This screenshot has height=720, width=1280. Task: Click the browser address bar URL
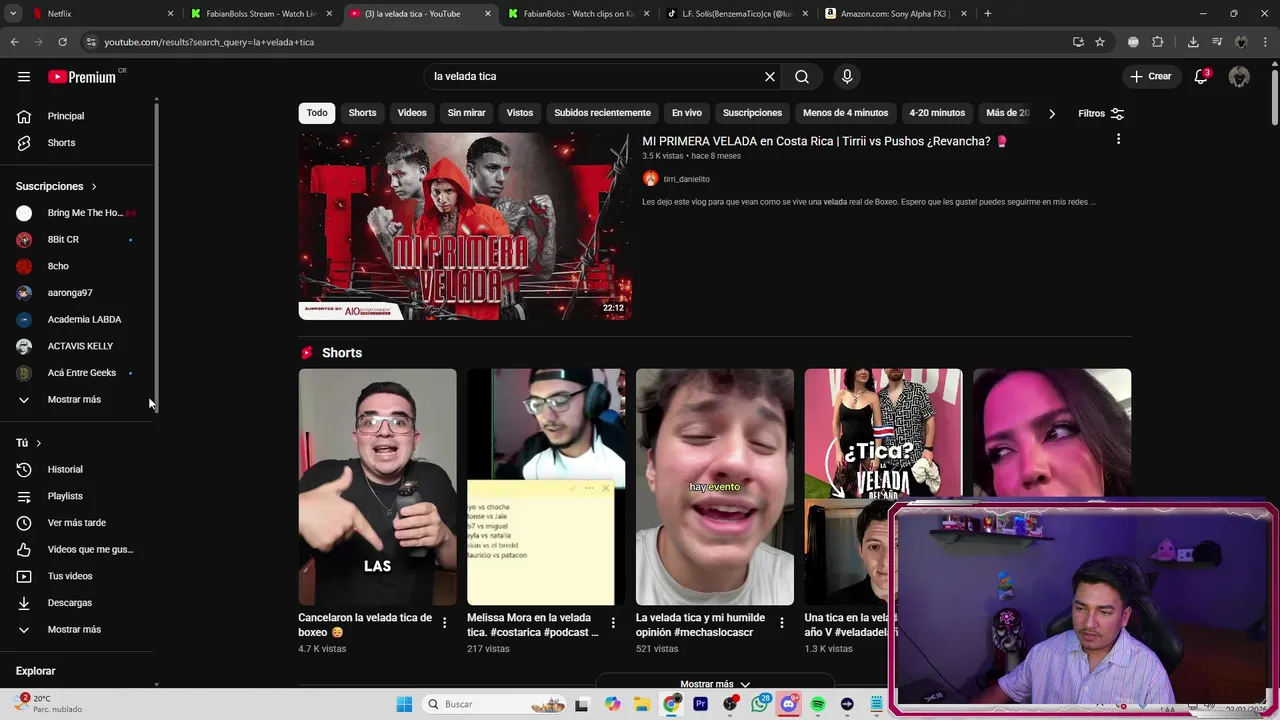tap(208, 42)
